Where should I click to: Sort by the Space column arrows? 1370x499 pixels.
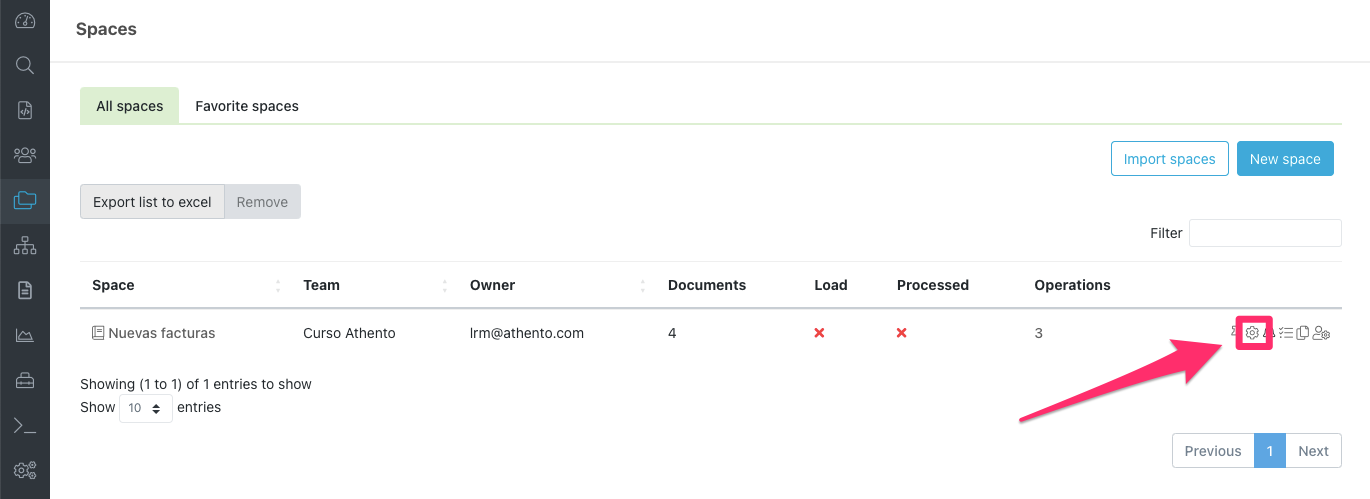tap(277, 286)
